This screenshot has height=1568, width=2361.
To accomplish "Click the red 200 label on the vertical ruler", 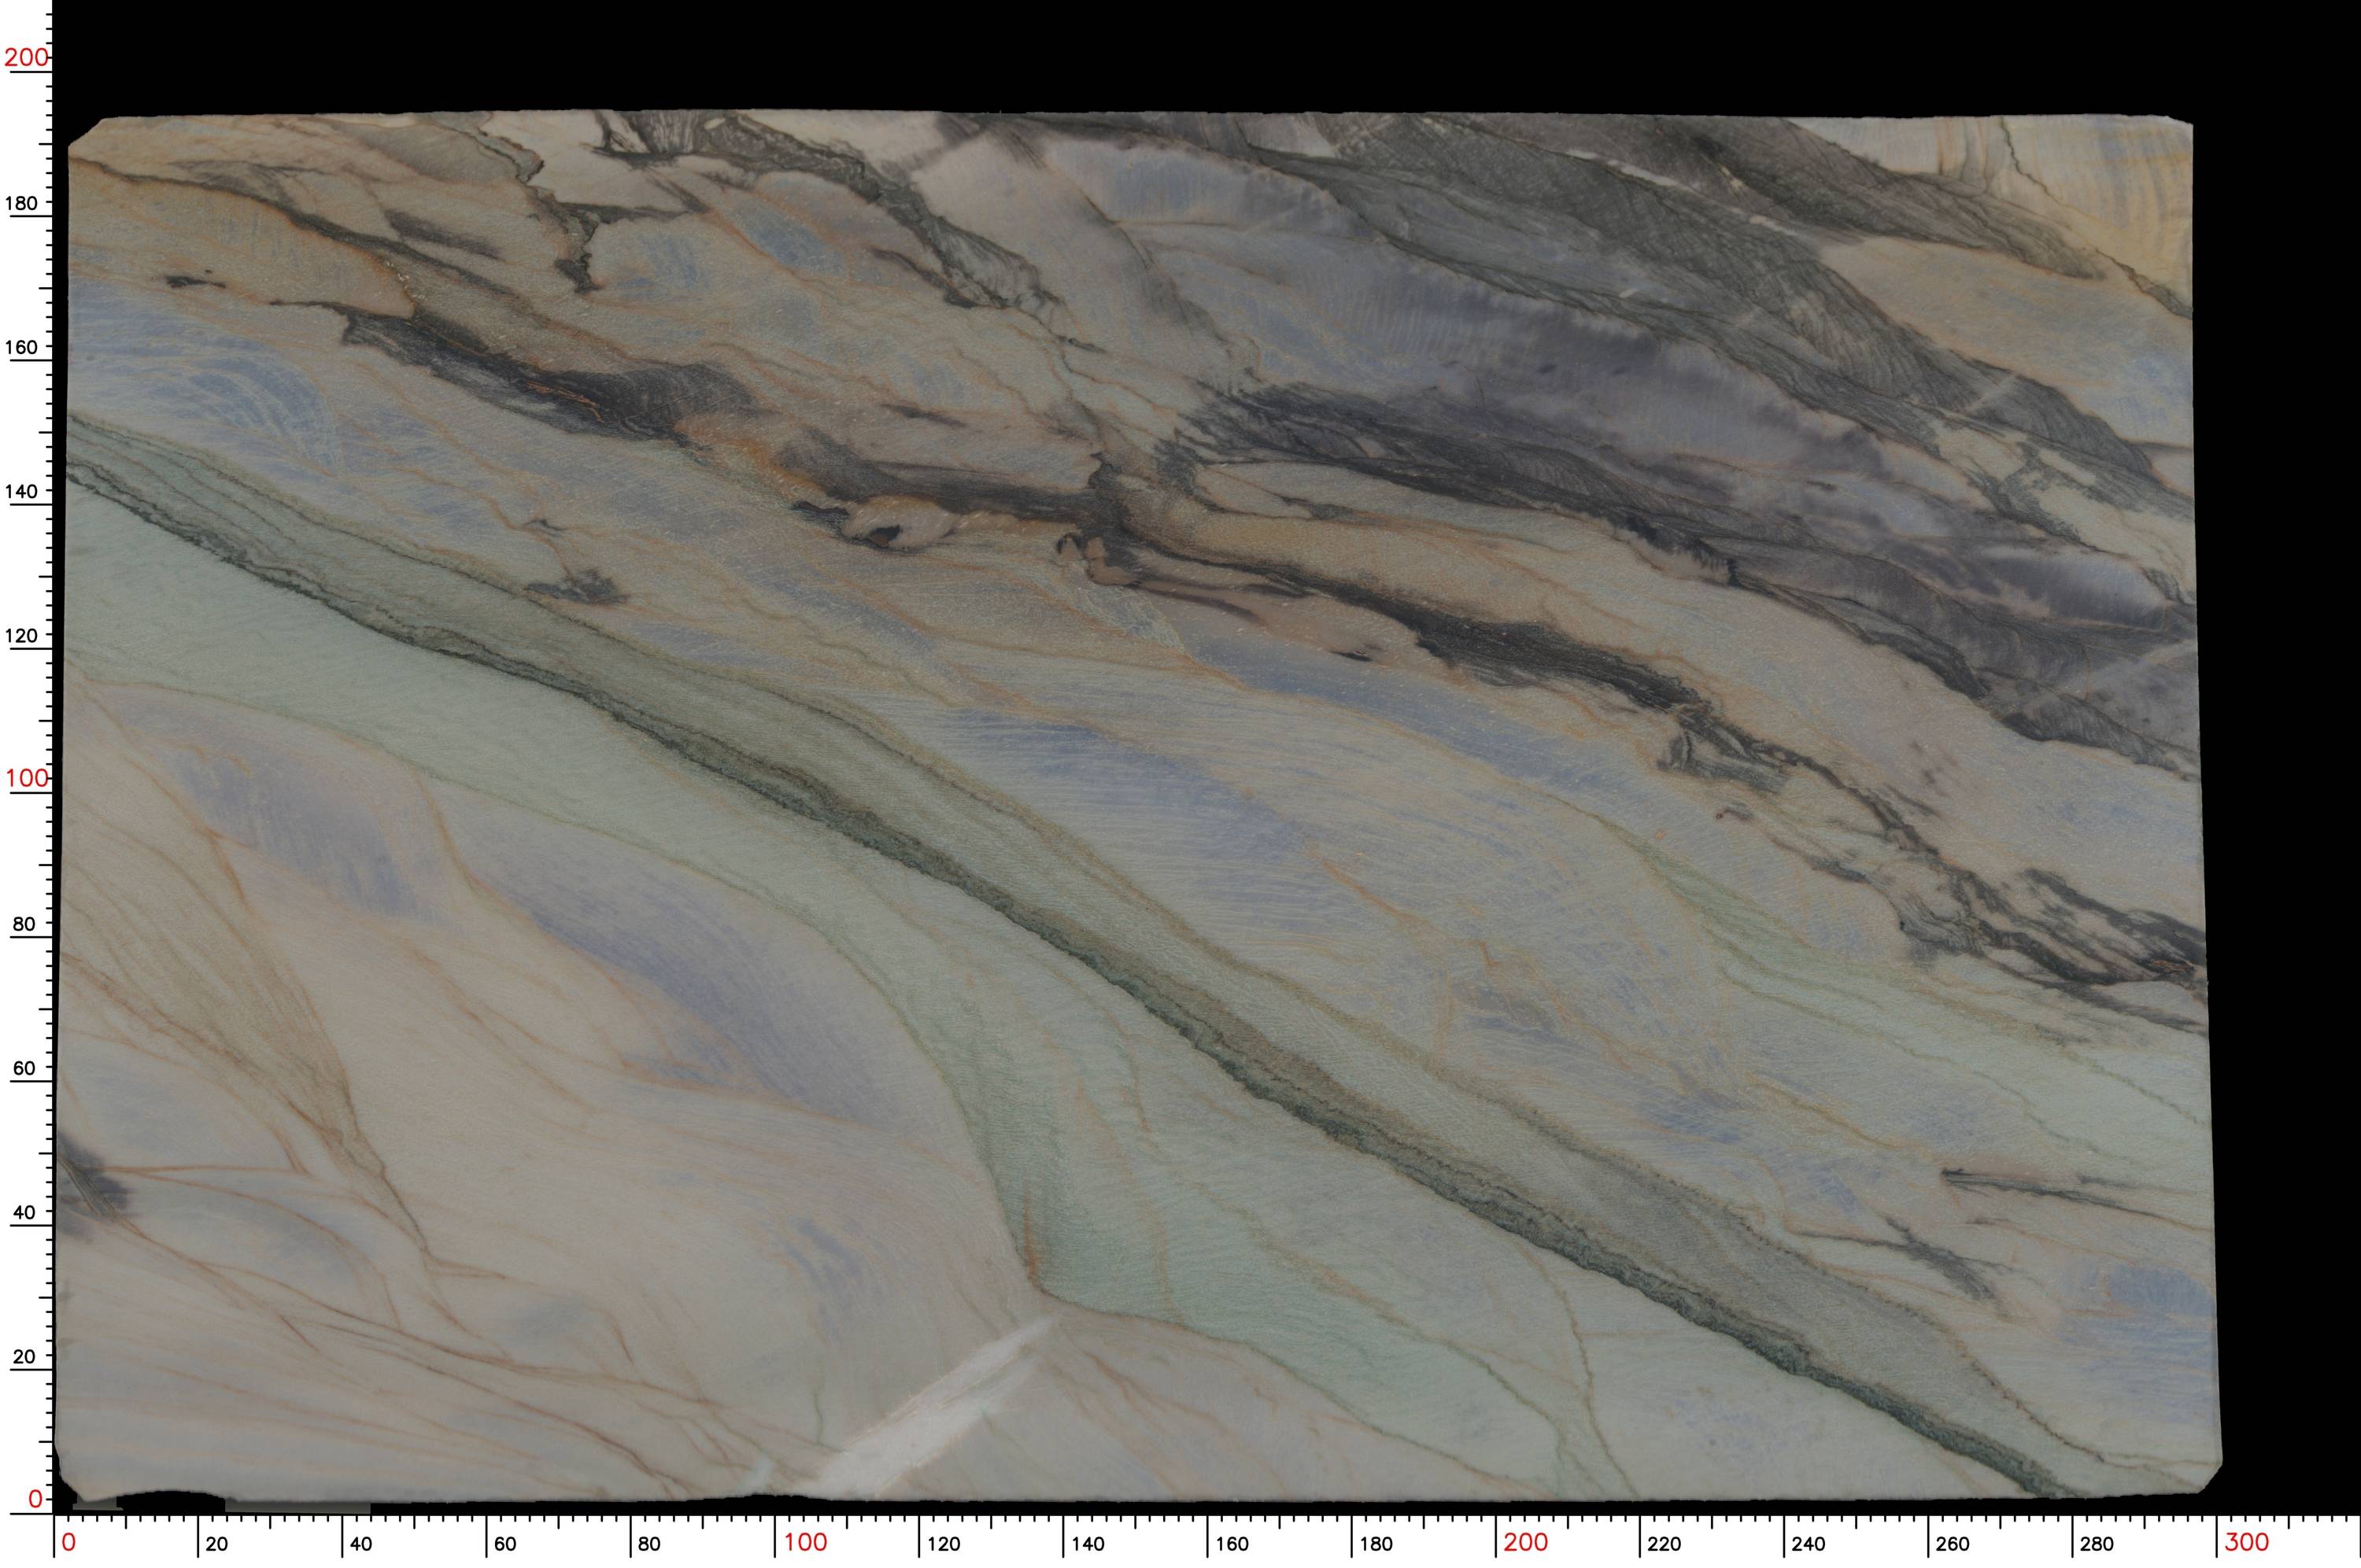I will point(26,57).
